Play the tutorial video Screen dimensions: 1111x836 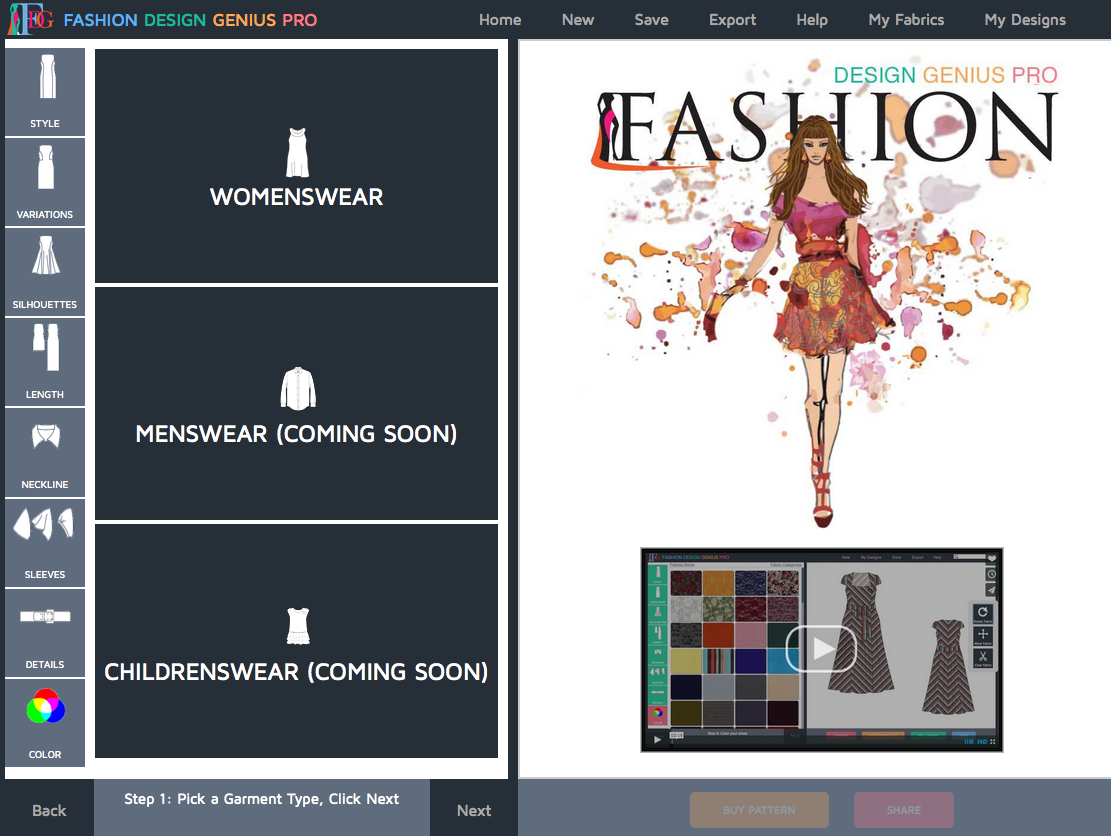[x=821, y=648]
